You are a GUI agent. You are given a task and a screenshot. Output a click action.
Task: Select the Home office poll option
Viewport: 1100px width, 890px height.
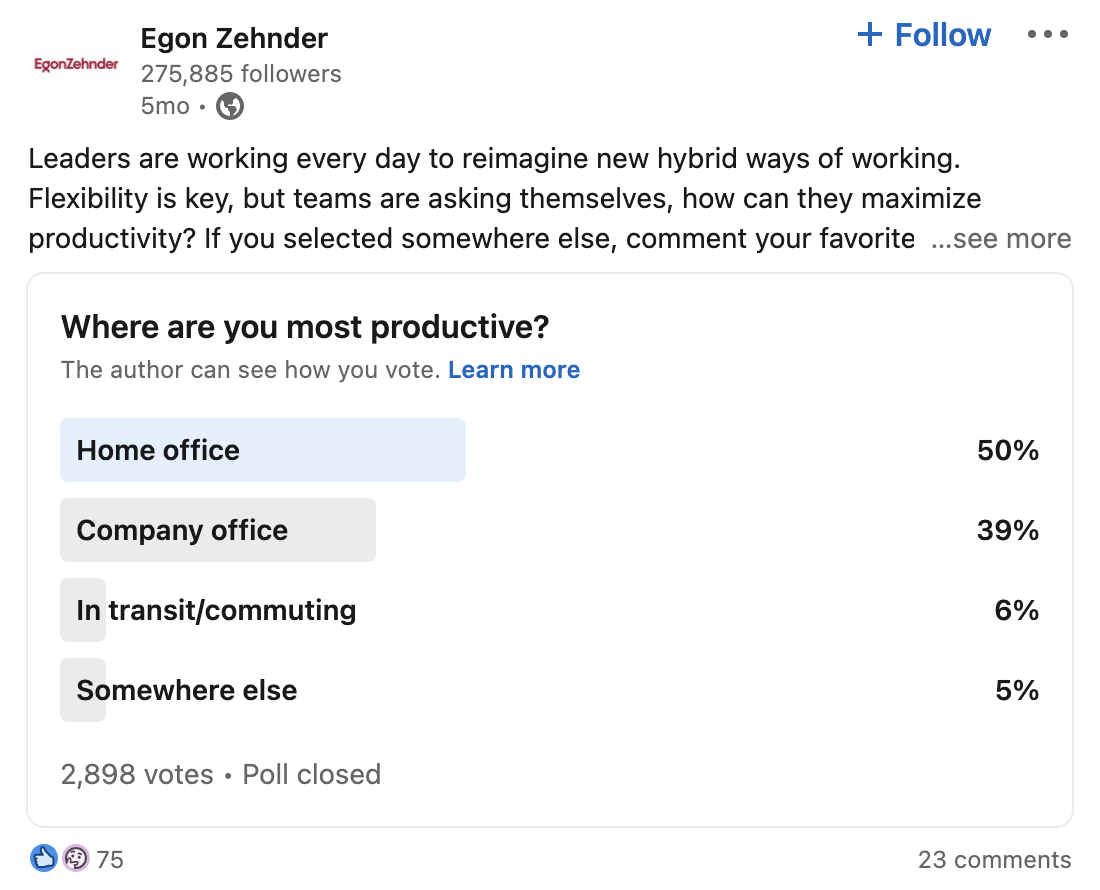click(x=550, y=450)
